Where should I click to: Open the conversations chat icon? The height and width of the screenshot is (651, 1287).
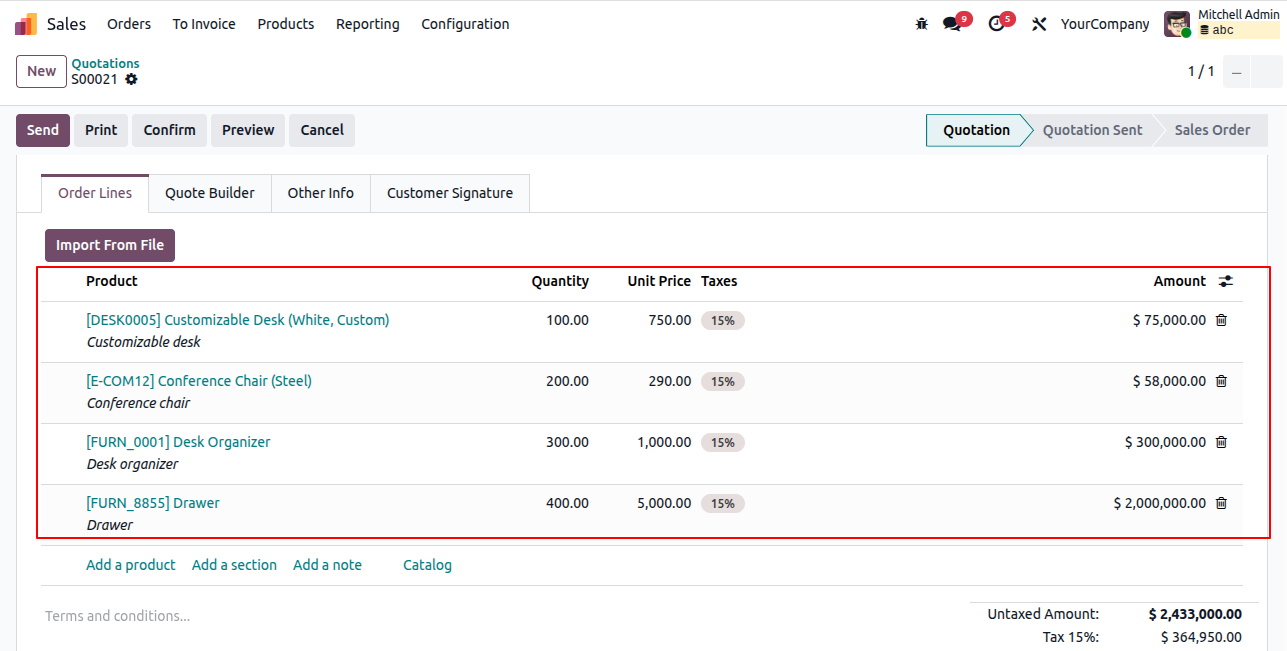tap(952, 24)
